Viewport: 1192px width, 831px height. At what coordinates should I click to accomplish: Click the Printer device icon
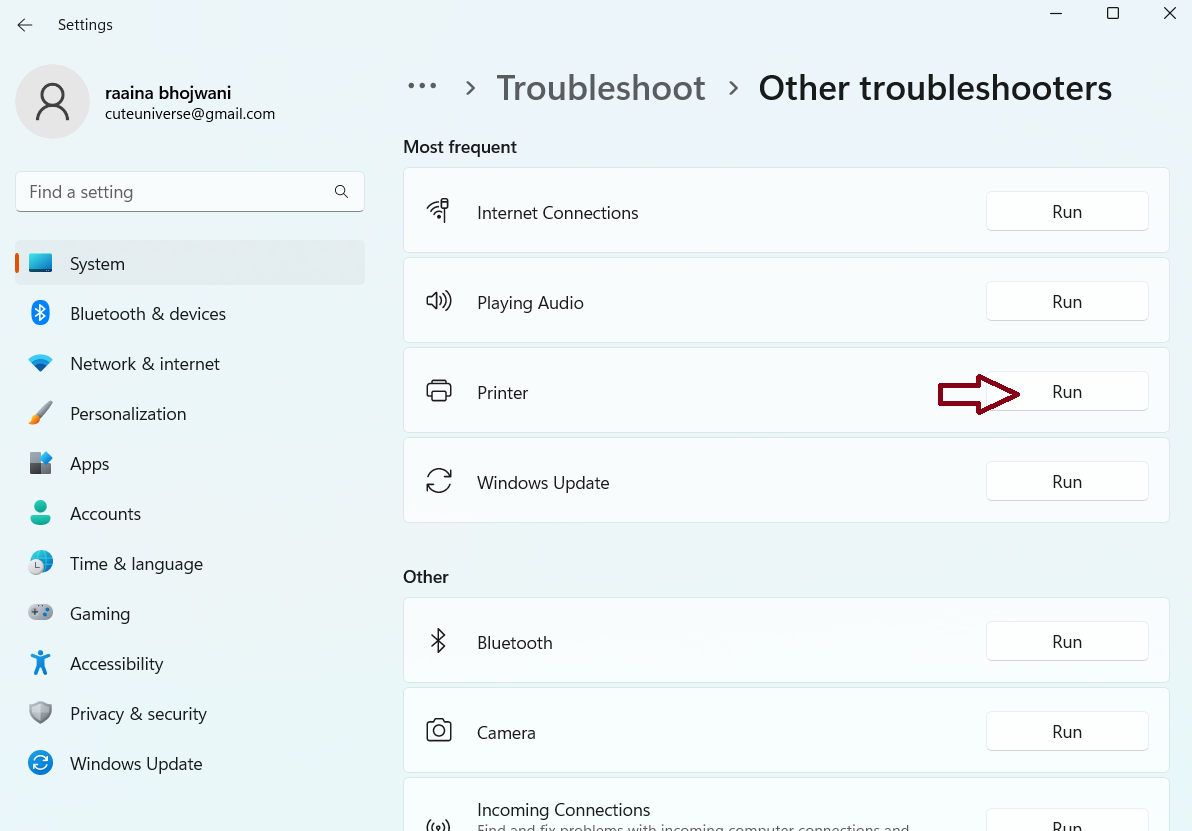pyautogui.click(x=439, y=391)
